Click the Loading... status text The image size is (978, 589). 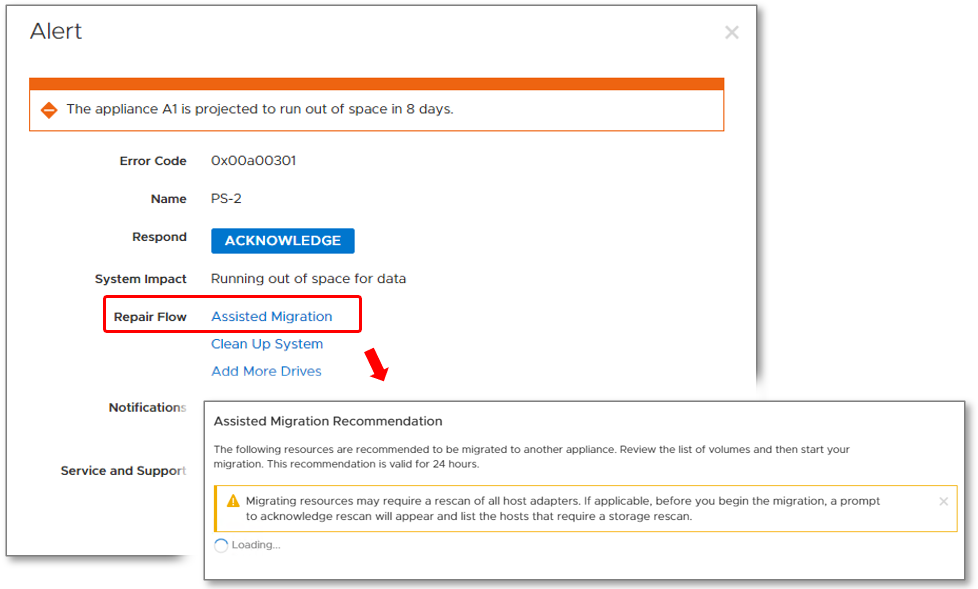tap(256, 545)
